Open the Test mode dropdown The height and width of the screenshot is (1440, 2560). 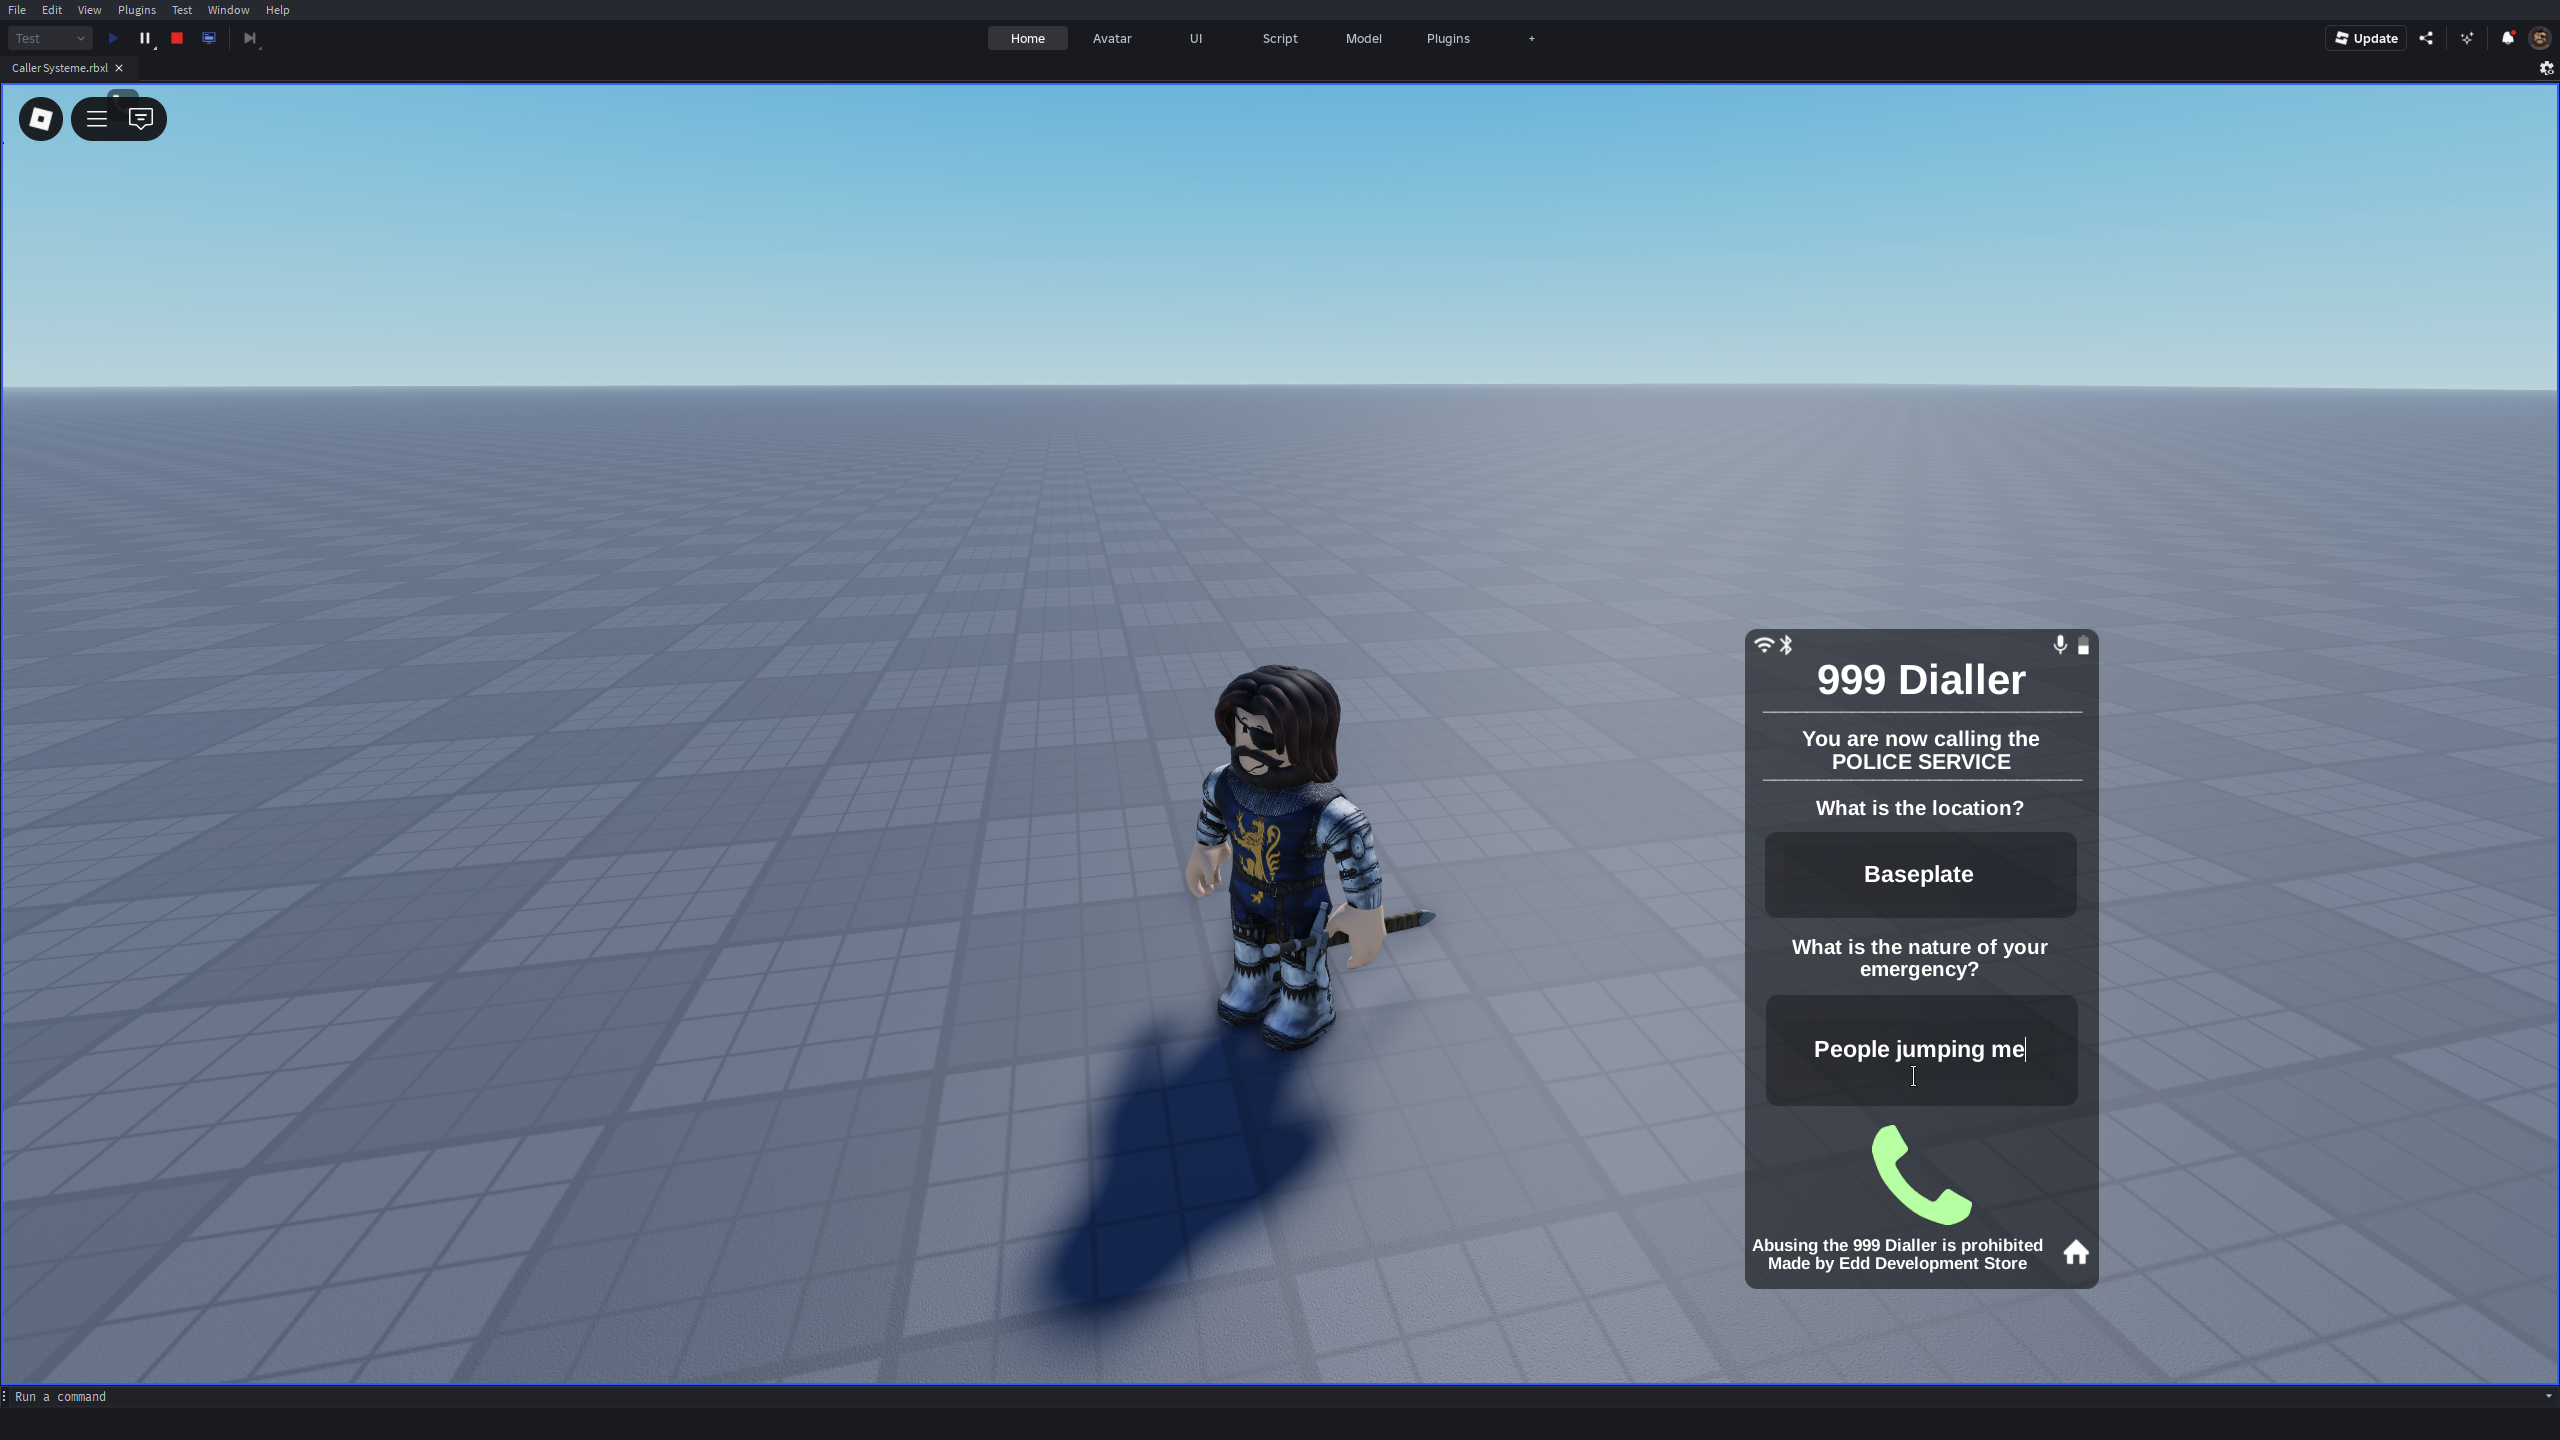49,38
